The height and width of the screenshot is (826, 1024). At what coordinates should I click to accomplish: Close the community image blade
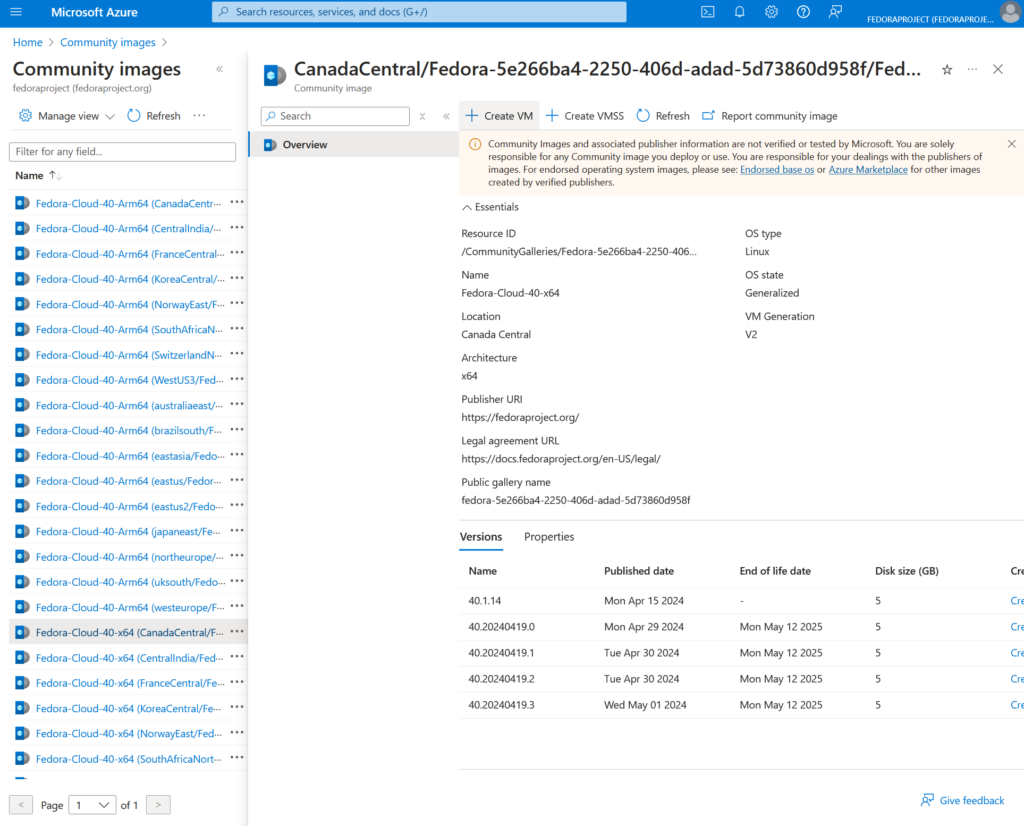coord(998,69)
